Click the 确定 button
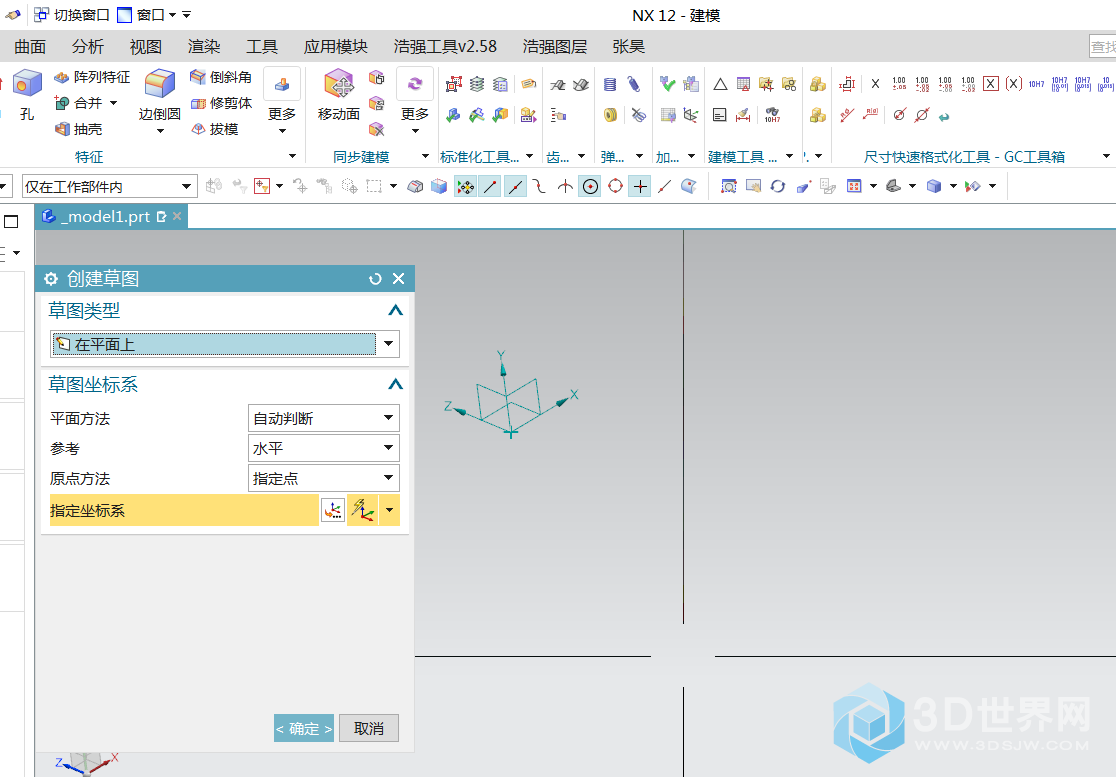Viewport: 1116px width, 777px height. (x=304, y=728)
